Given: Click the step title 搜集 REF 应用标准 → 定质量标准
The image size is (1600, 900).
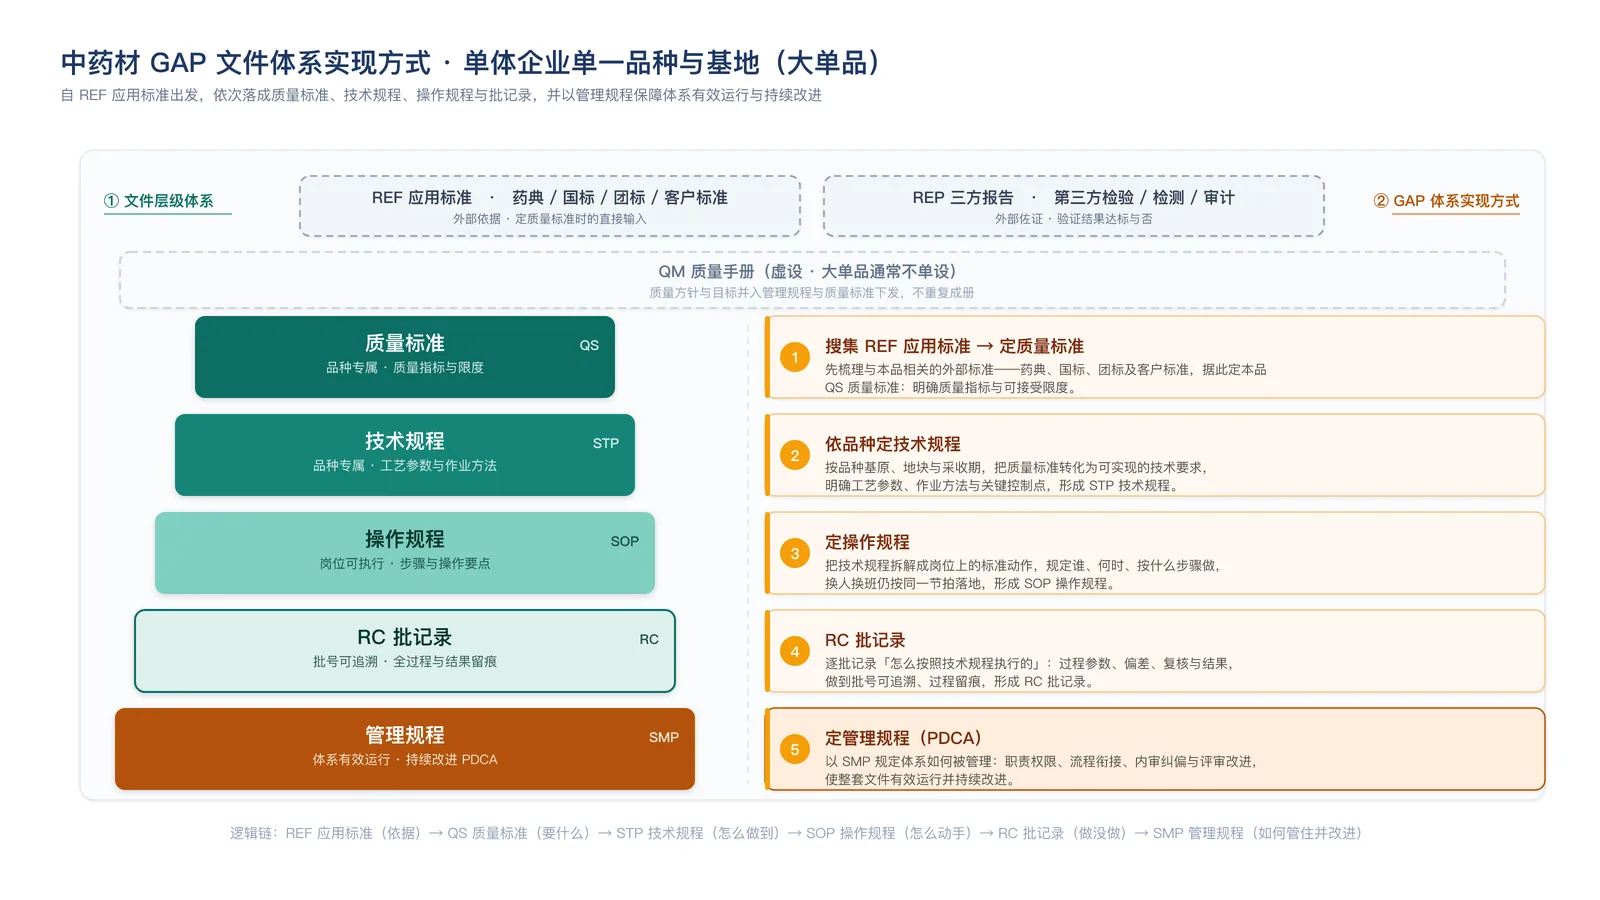Looking at the screenshot, I should [954, 346].
